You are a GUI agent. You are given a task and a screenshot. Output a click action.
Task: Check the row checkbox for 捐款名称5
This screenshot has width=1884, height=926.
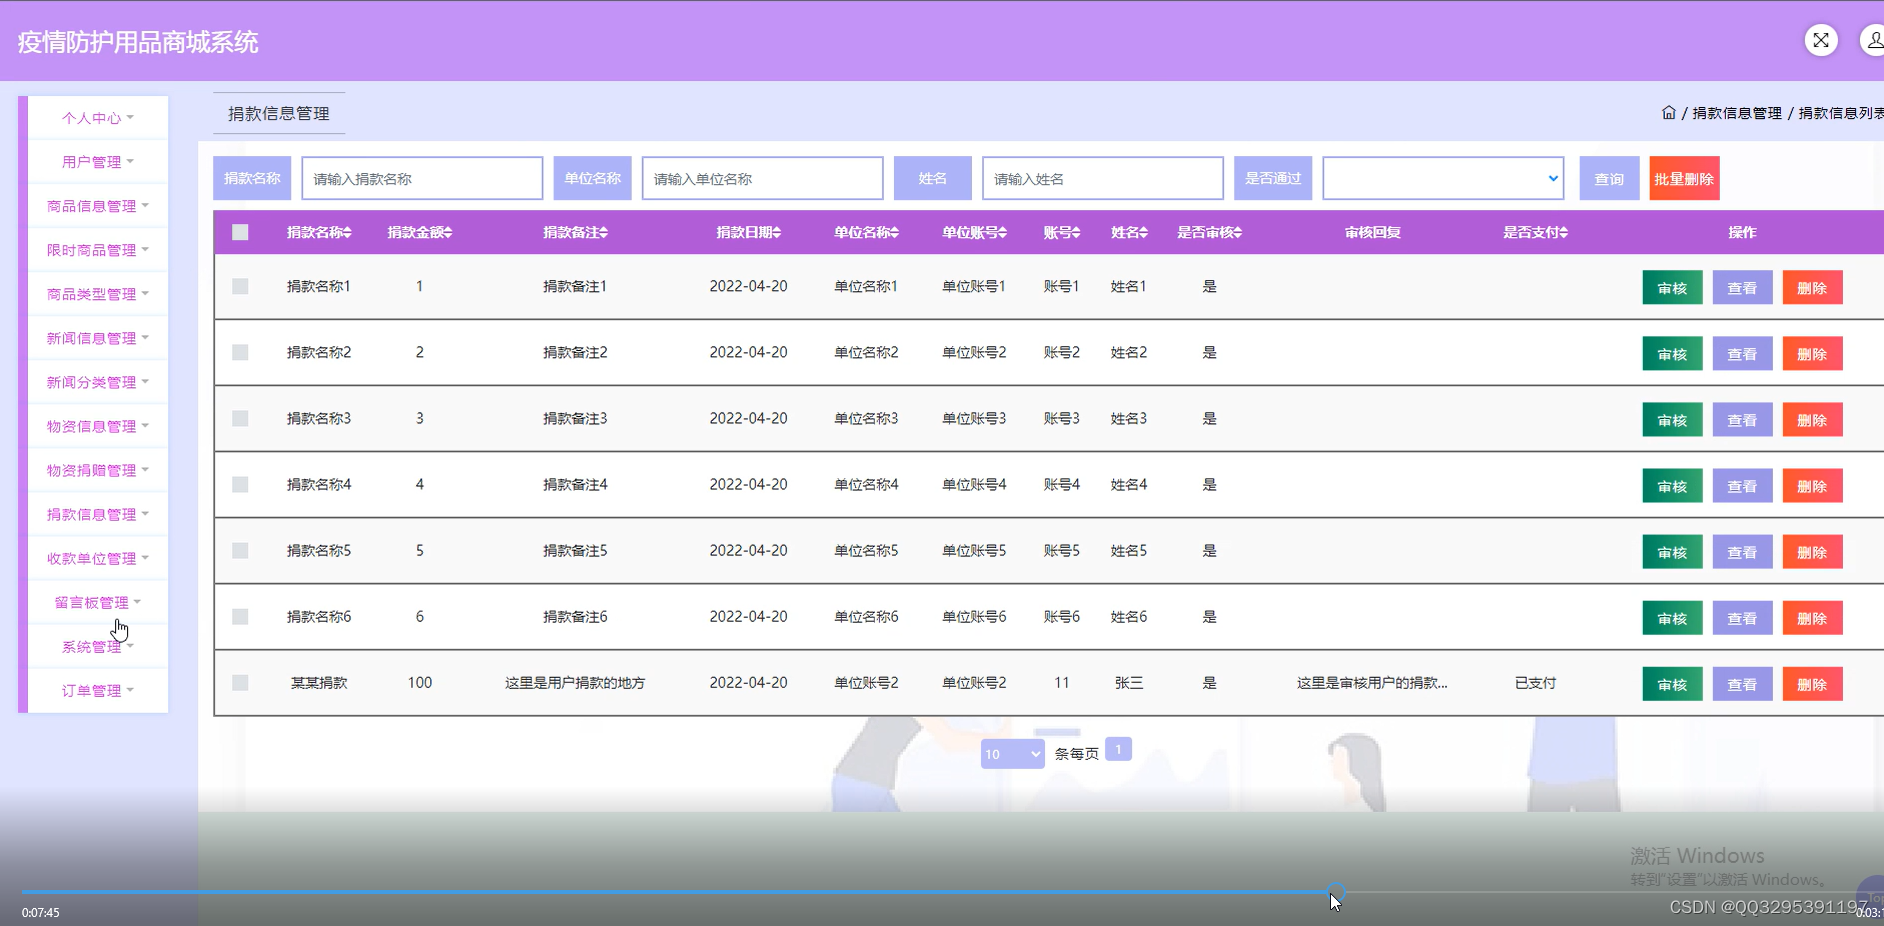coord(240,550)
